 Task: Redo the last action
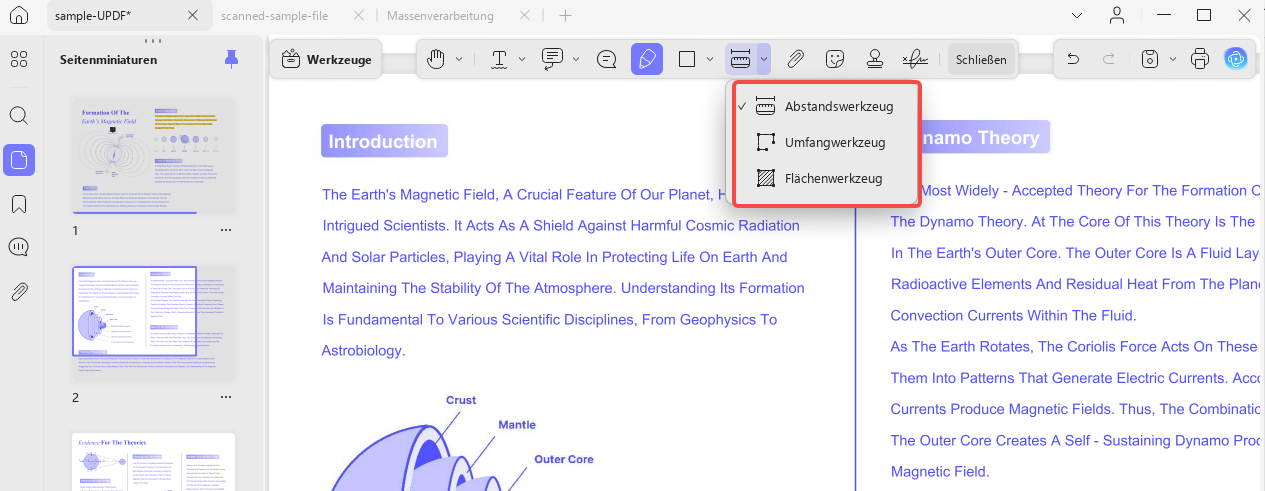click(x=1109, y=59)
